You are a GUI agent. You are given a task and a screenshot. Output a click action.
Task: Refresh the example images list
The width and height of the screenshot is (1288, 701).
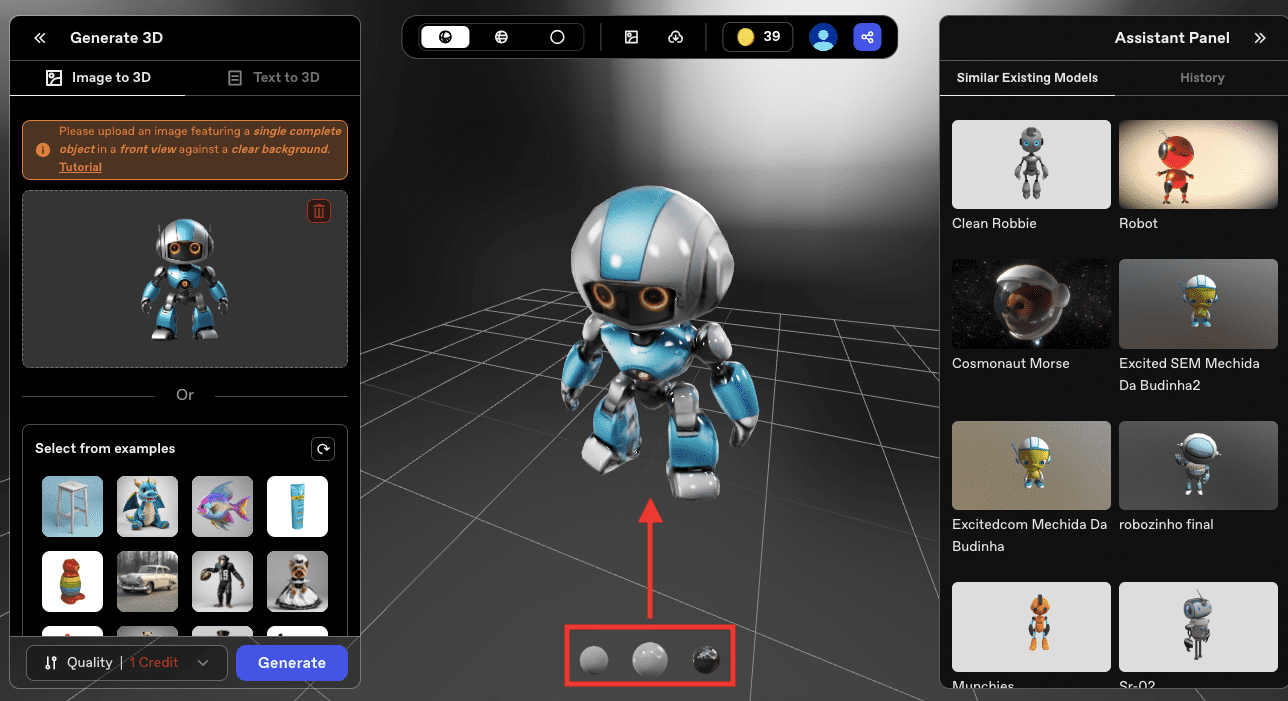point(322,448)
